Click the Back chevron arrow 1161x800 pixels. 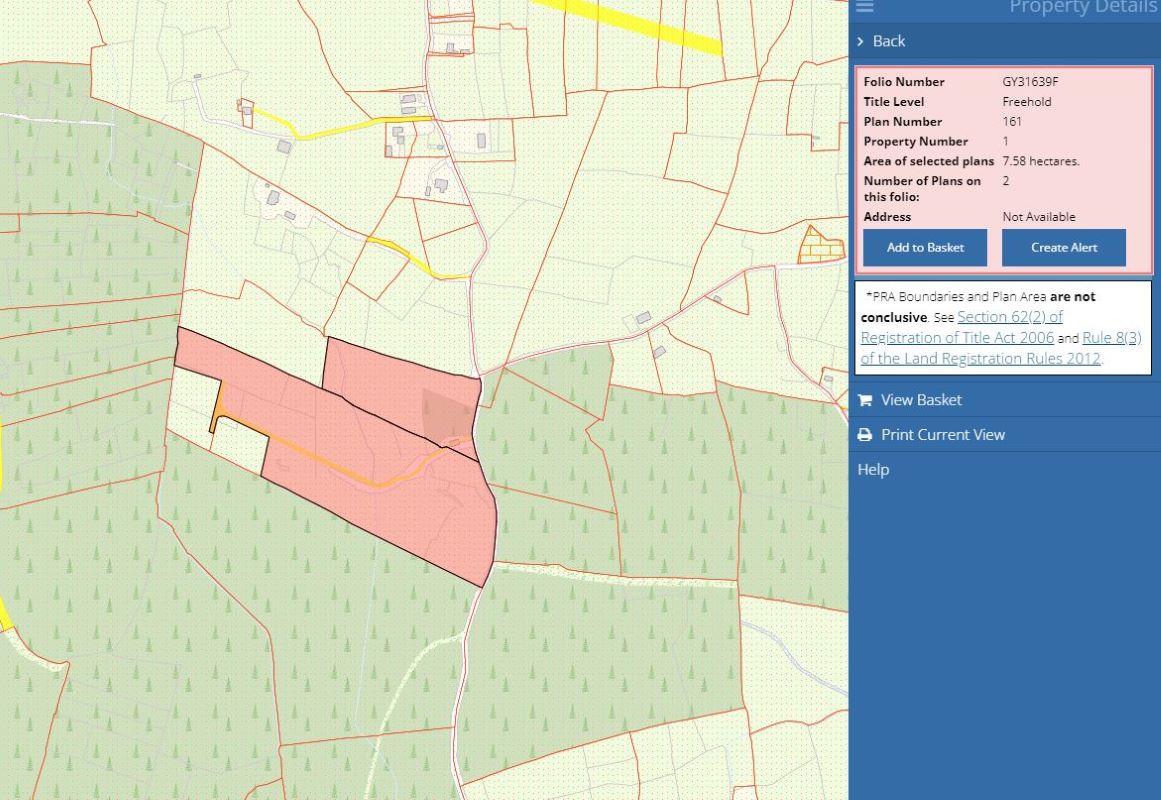(x=860, y=41)
